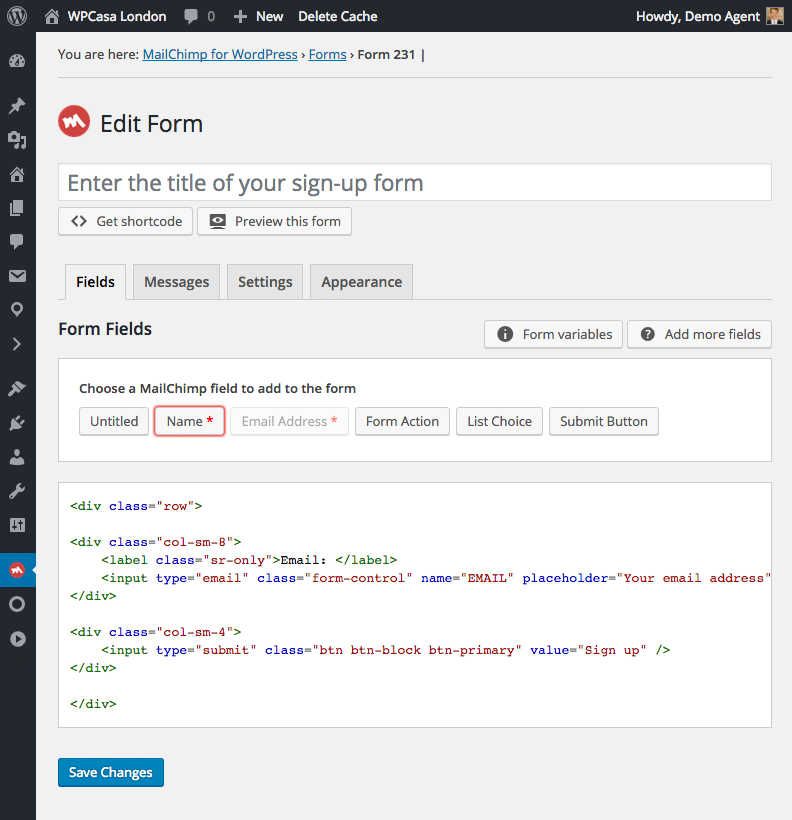
Task: Open Users via the person icon
Action: [17, 457]
